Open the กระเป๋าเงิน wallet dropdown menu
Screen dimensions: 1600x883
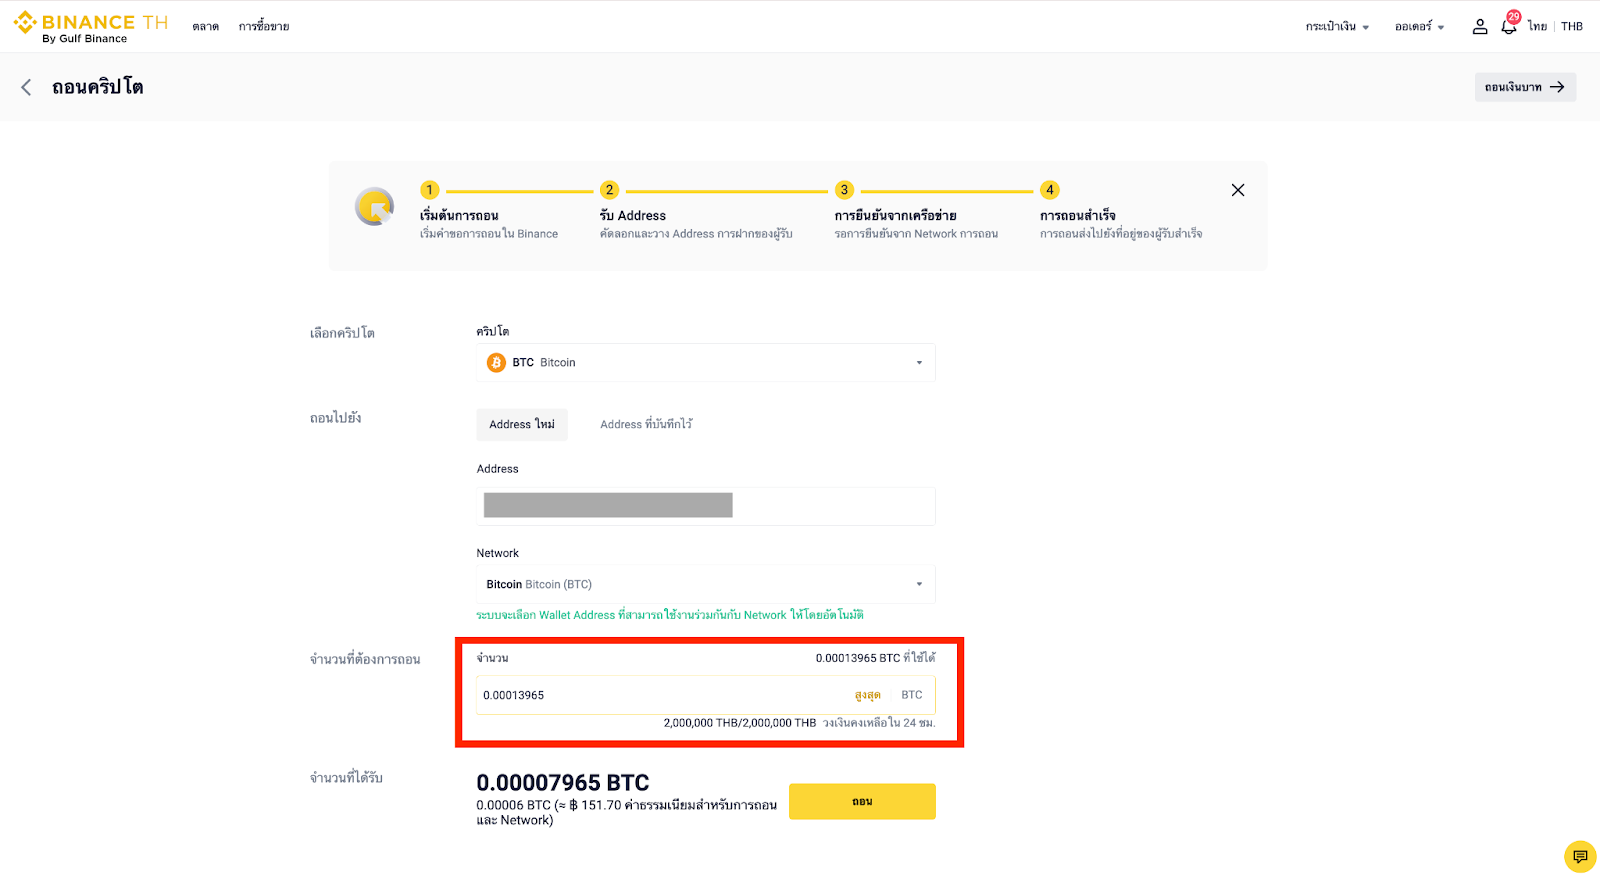tap(1336, 27)
